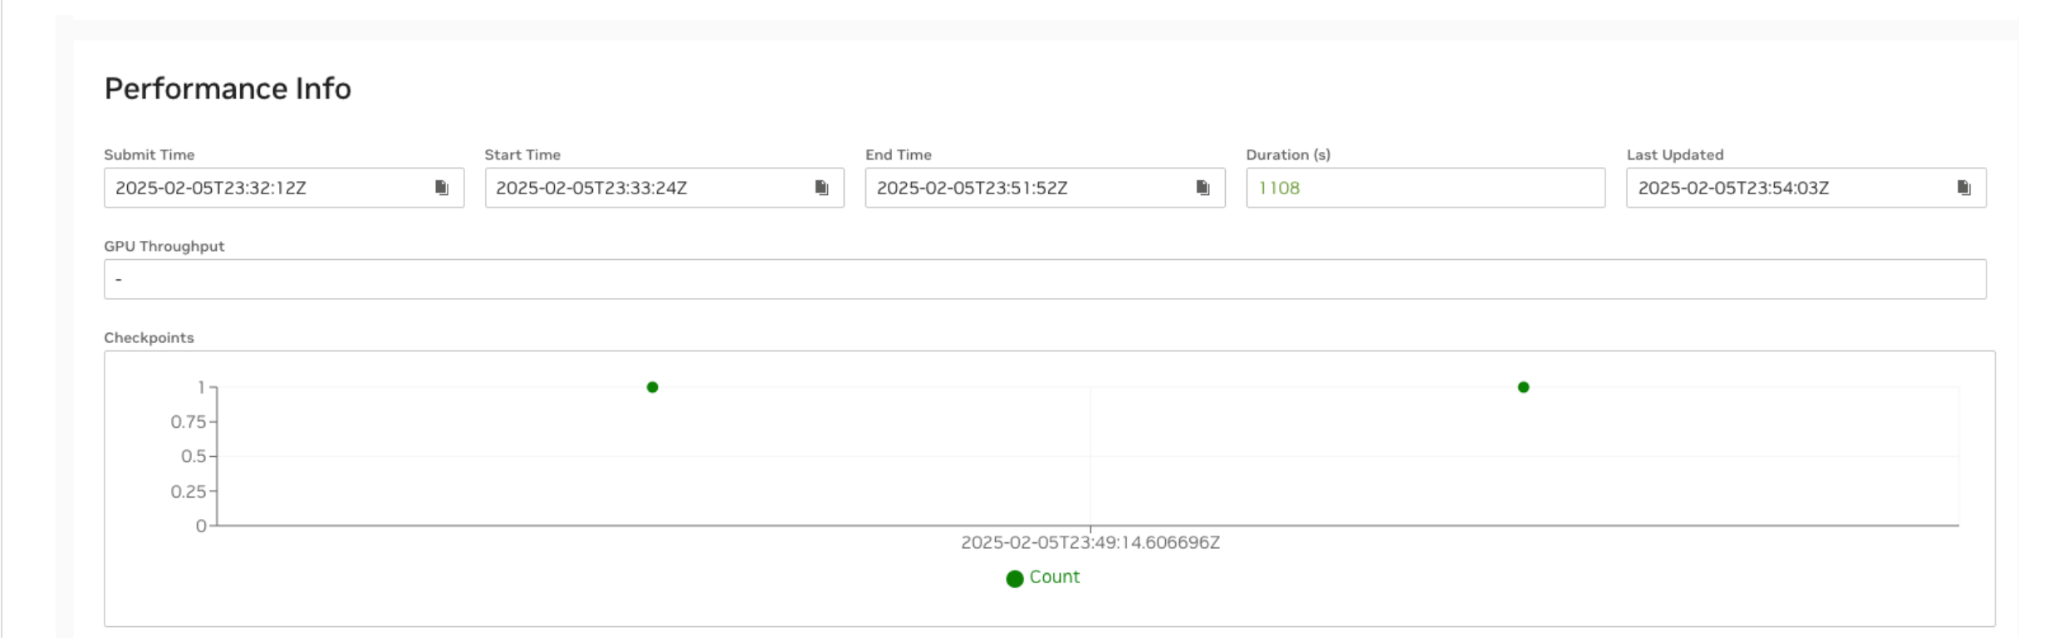Click the Last Updated field text
Image resolution: width=2048 pixels, height=638 pixels.
tap(1733, 188)
